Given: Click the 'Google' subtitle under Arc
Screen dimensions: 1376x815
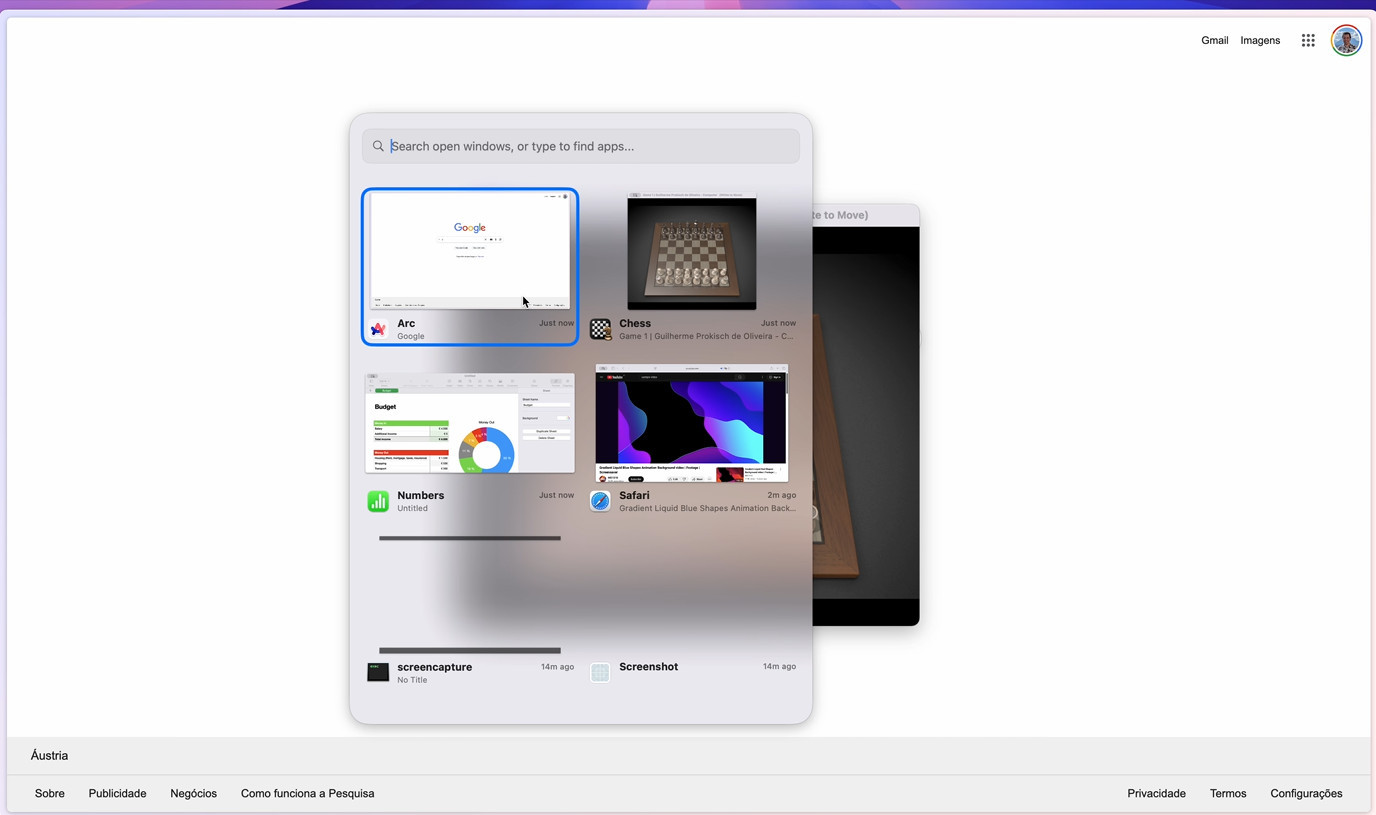Looking at the screenshot, I should click(411, 336).
